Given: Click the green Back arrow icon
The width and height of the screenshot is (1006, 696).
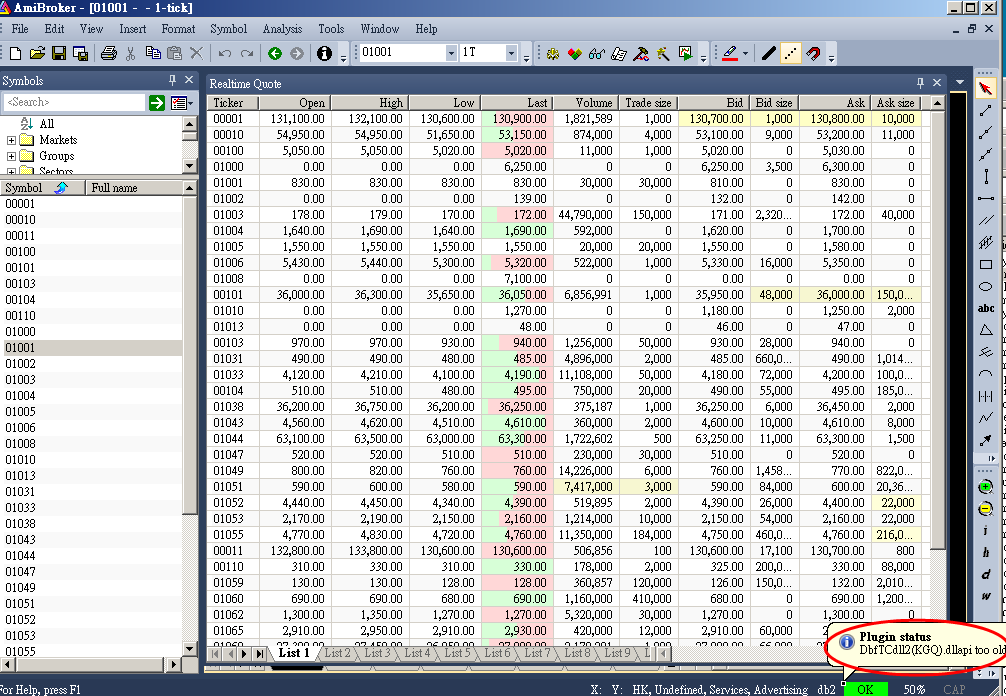Looking at the screenshot, I should pos(275,53).
